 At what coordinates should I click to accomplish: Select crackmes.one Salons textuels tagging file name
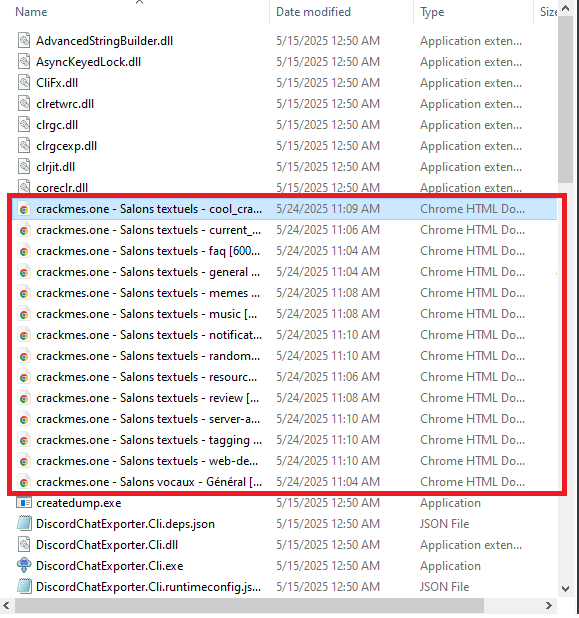[149, 440]
